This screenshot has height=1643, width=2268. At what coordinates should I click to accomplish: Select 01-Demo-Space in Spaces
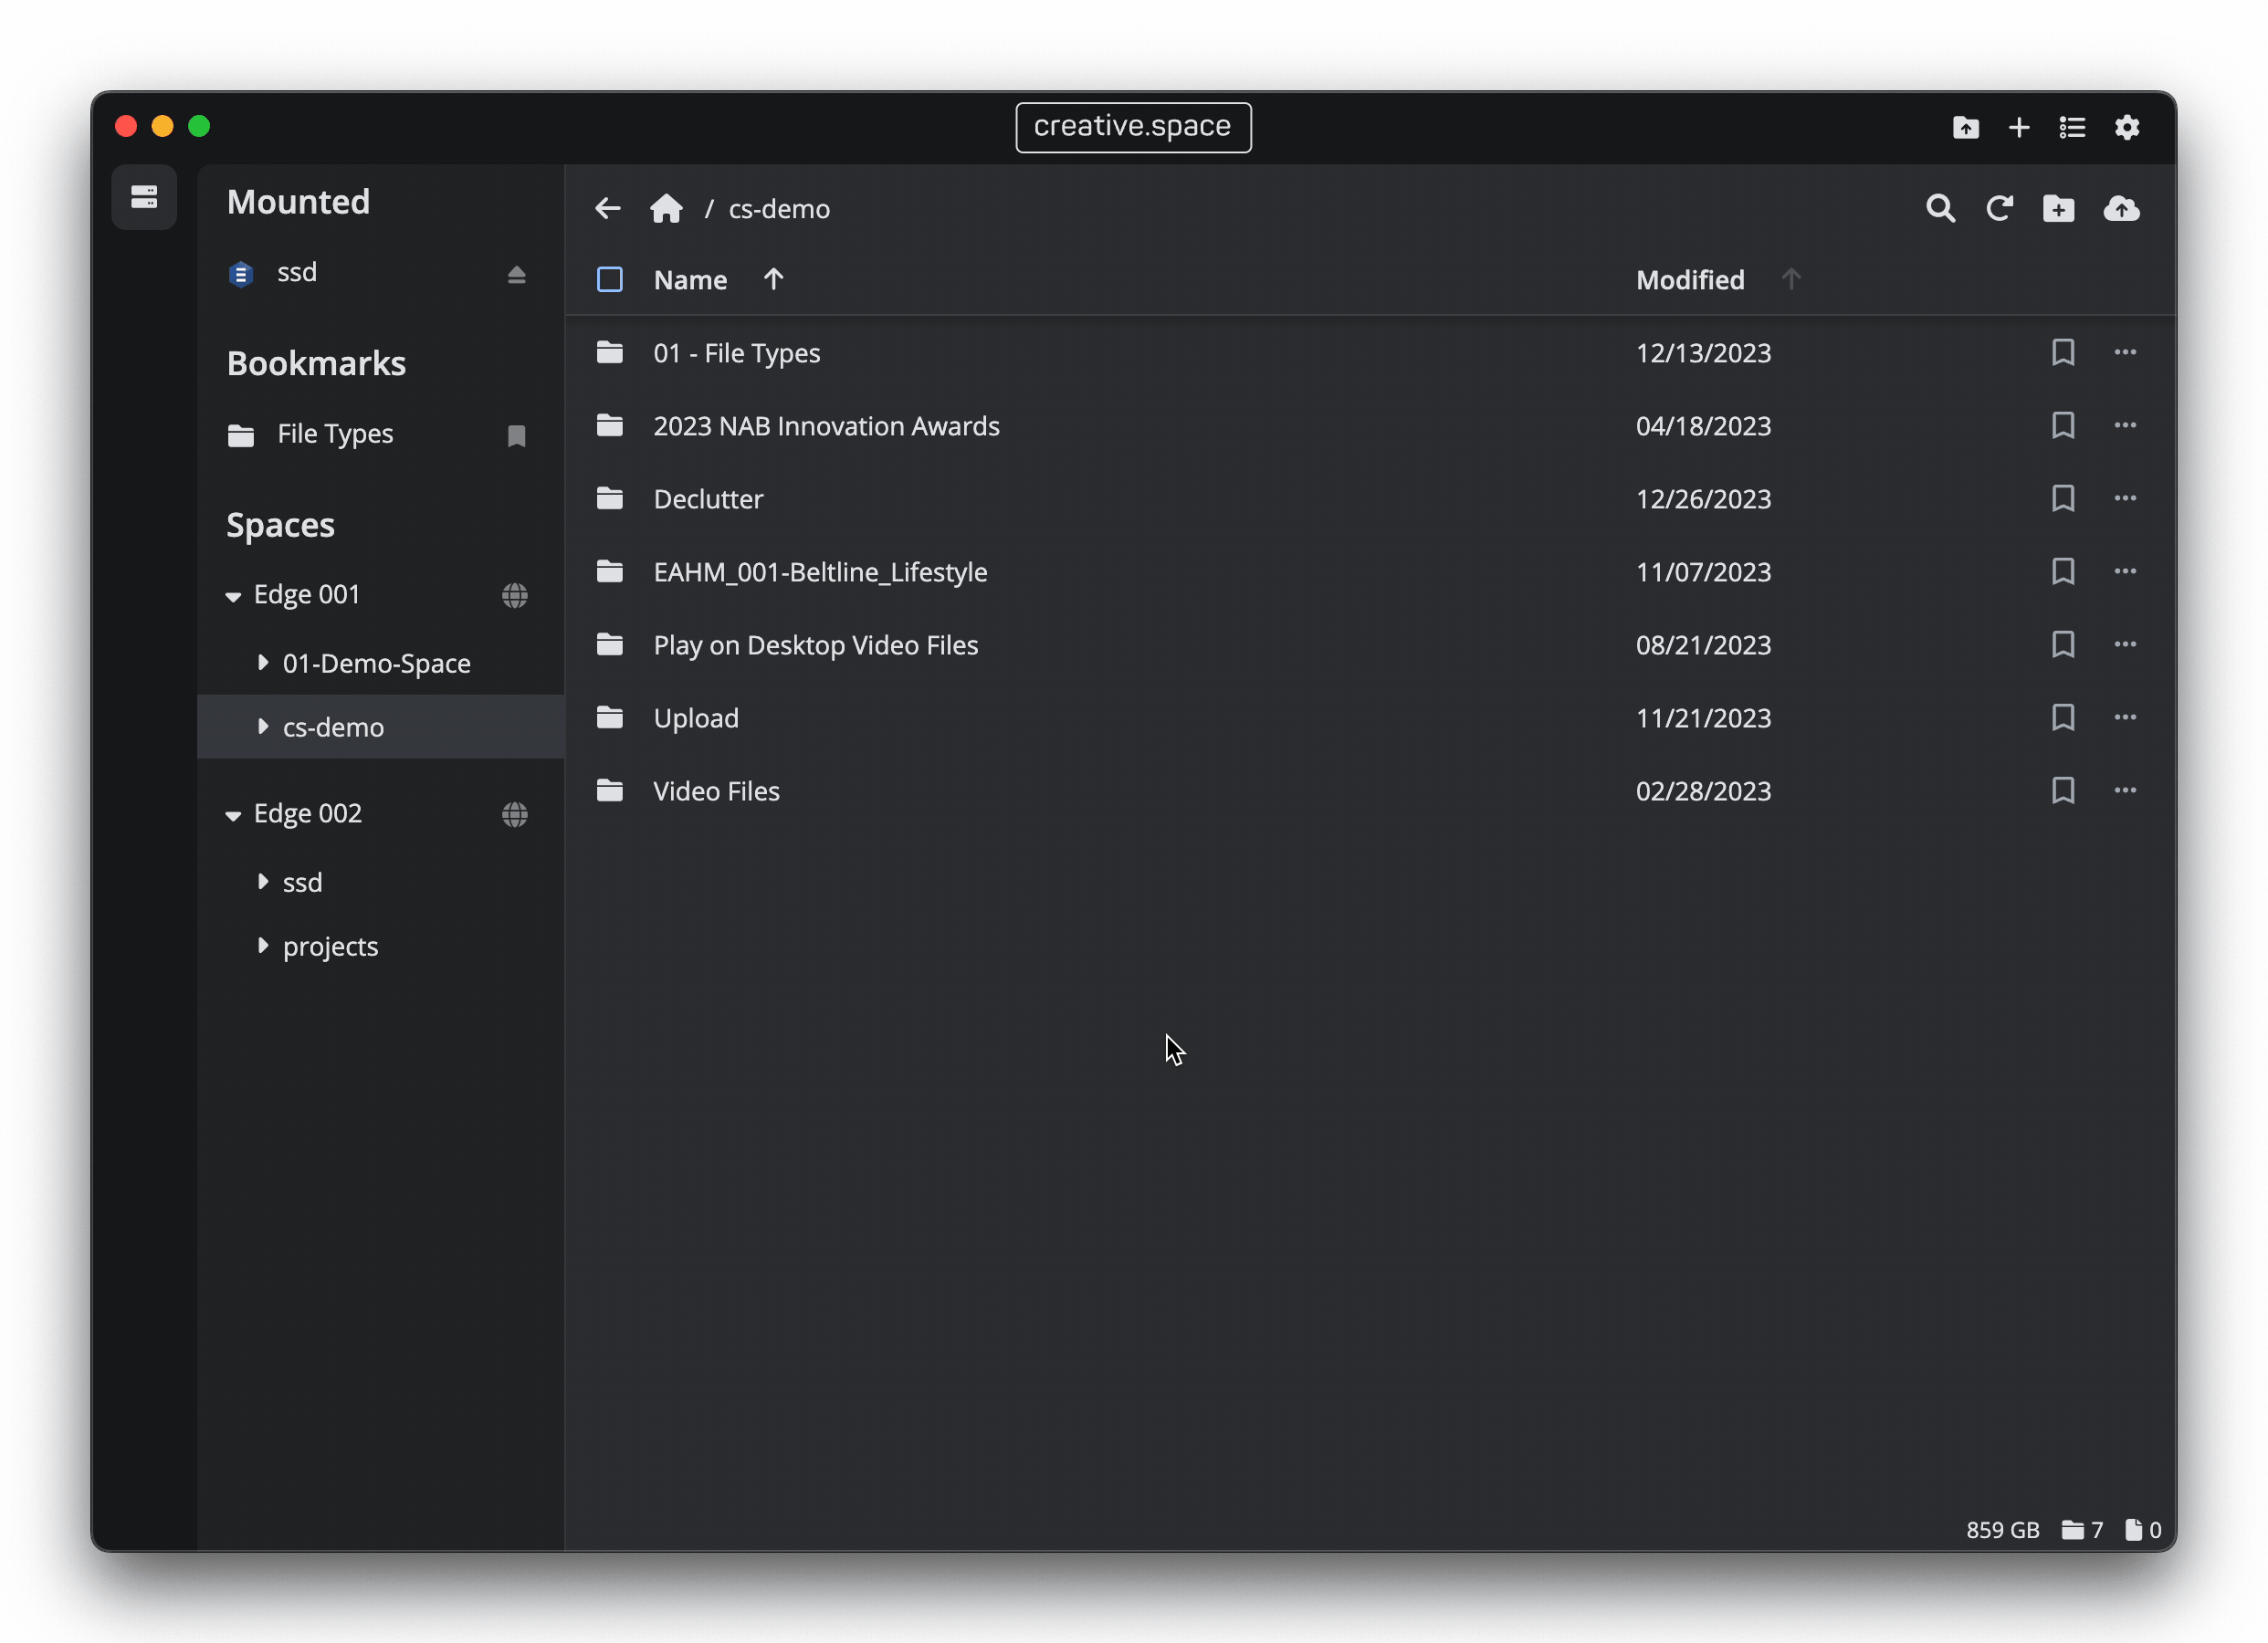[376, 663]
